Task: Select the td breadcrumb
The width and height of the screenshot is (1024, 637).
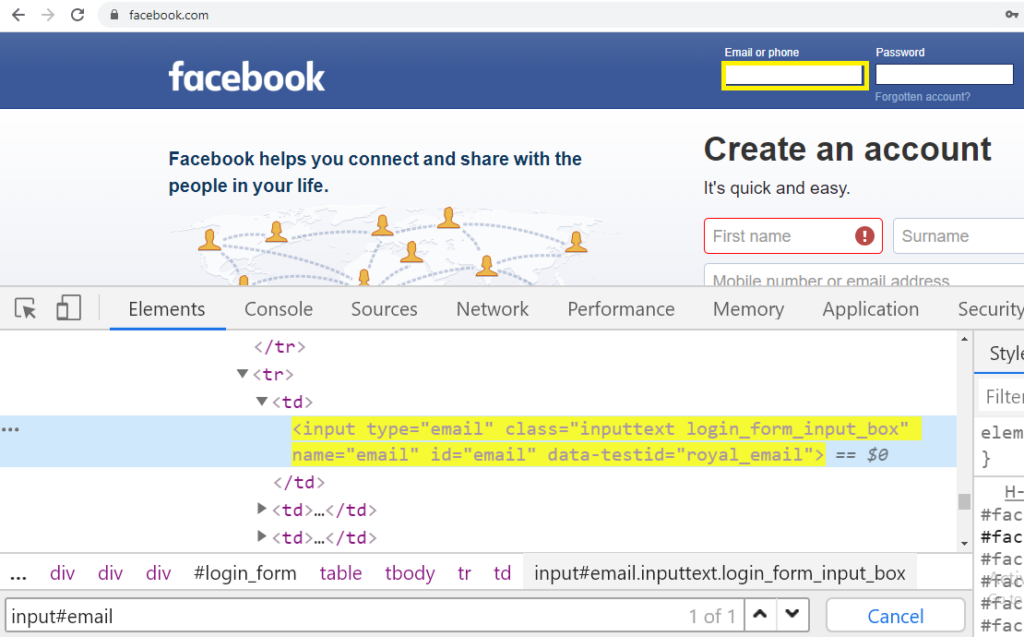Action: [x=502, y=574]
